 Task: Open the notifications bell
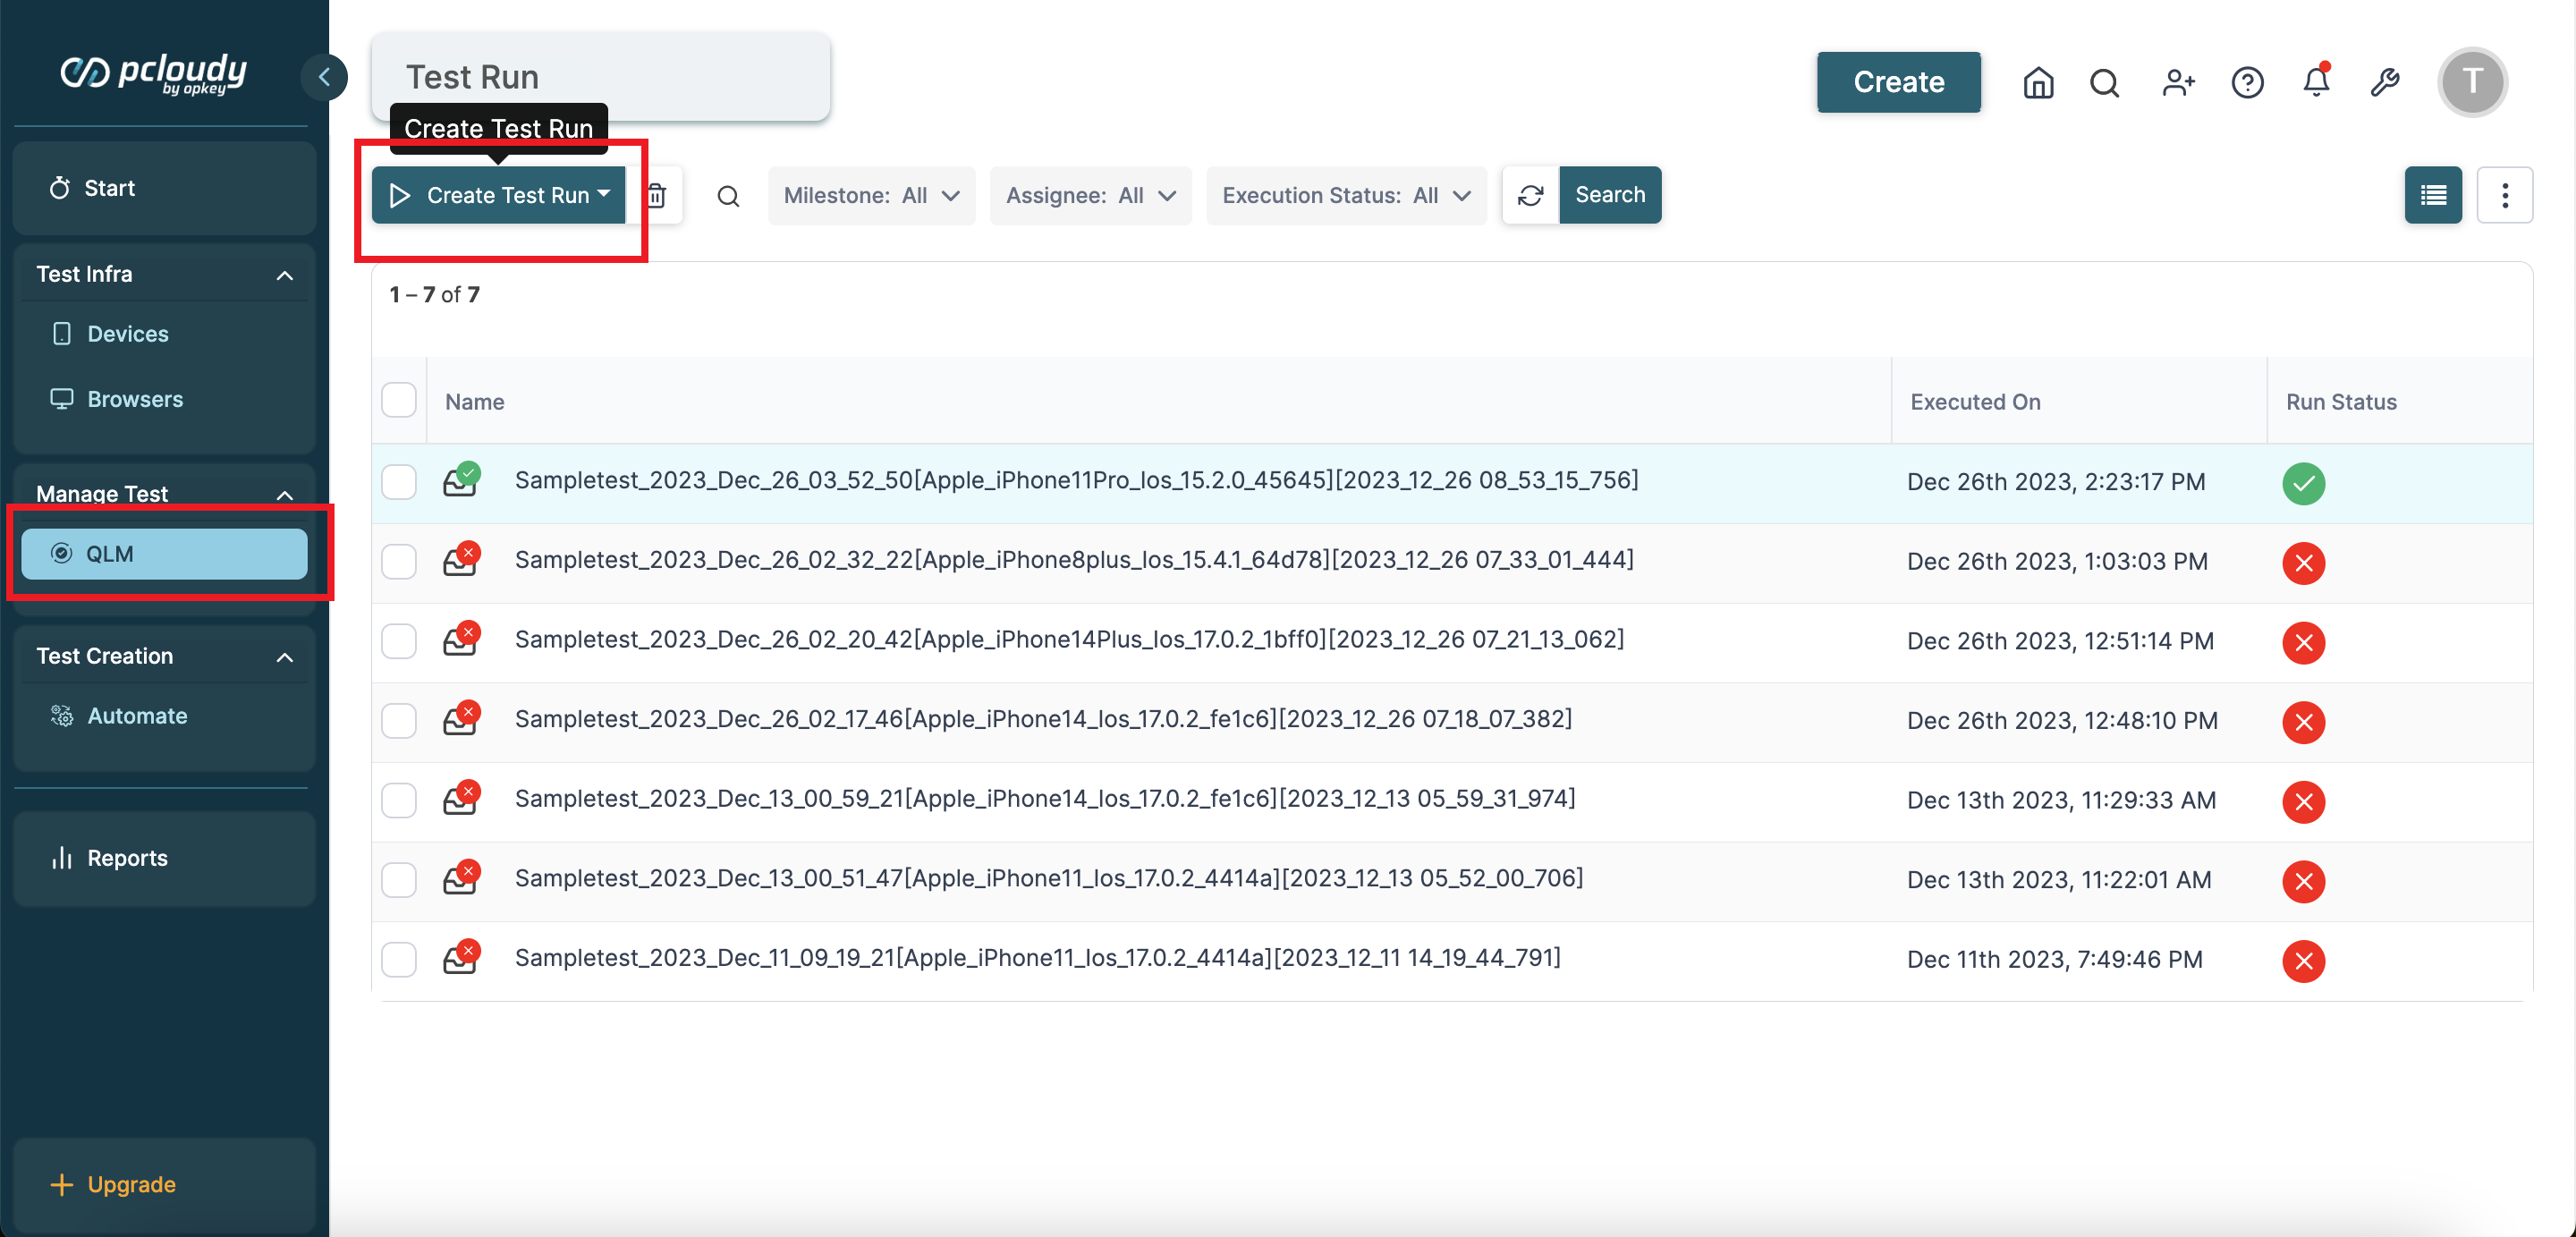click(x=2316, y=82)
